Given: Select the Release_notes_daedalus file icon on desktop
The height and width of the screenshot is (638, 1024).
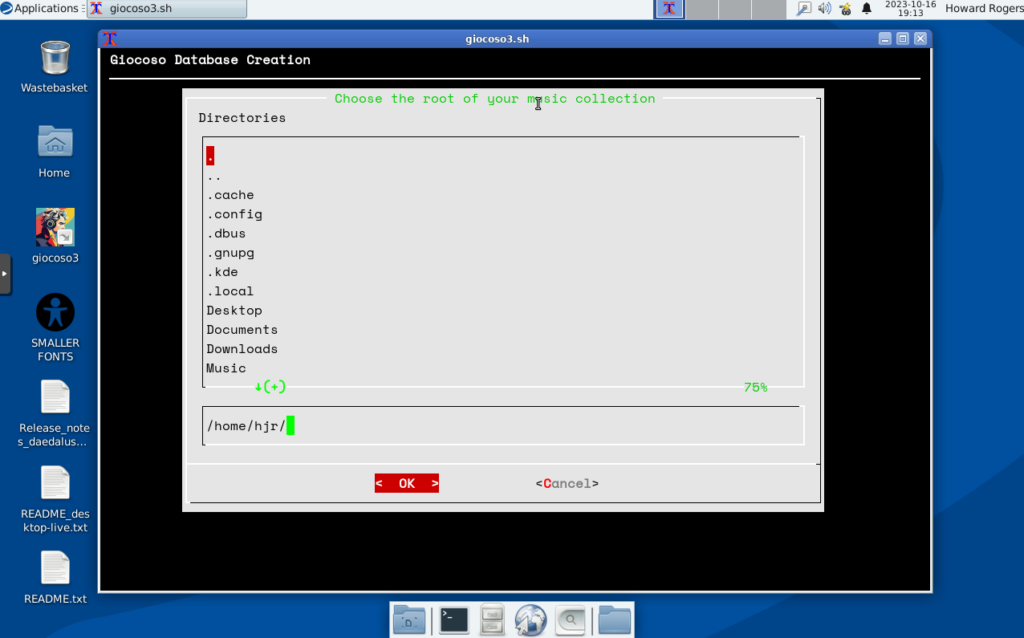Looking at the screenshot, I should pos(55,397).
